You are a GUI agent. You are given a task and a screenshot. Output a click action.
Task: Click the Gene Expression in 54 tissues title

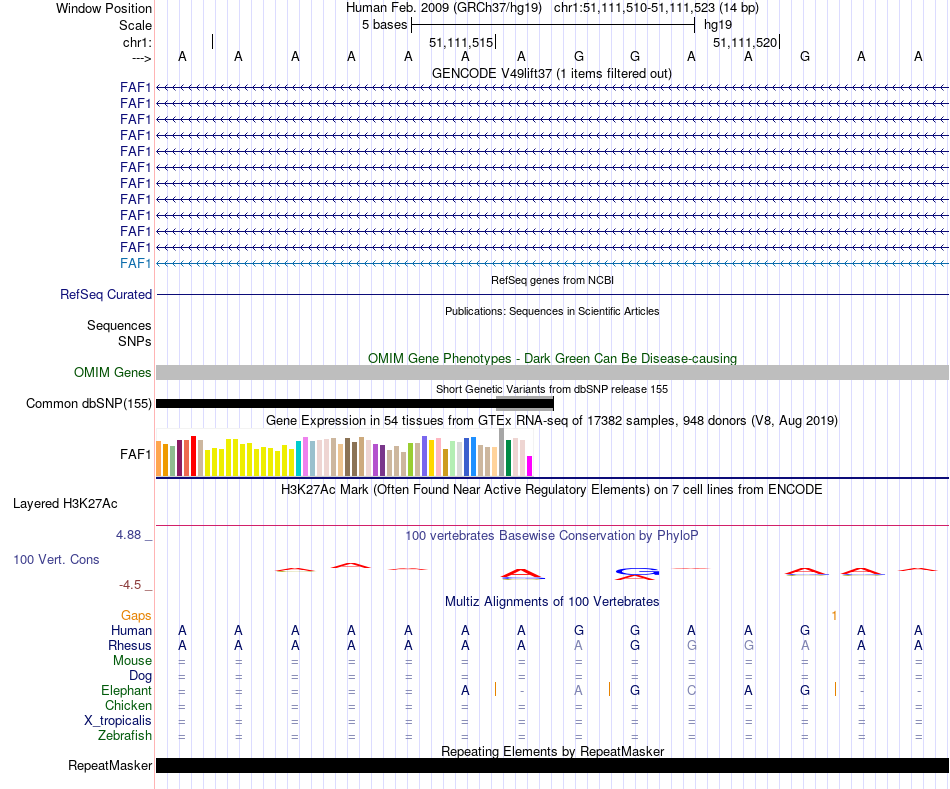pos(552,421)
